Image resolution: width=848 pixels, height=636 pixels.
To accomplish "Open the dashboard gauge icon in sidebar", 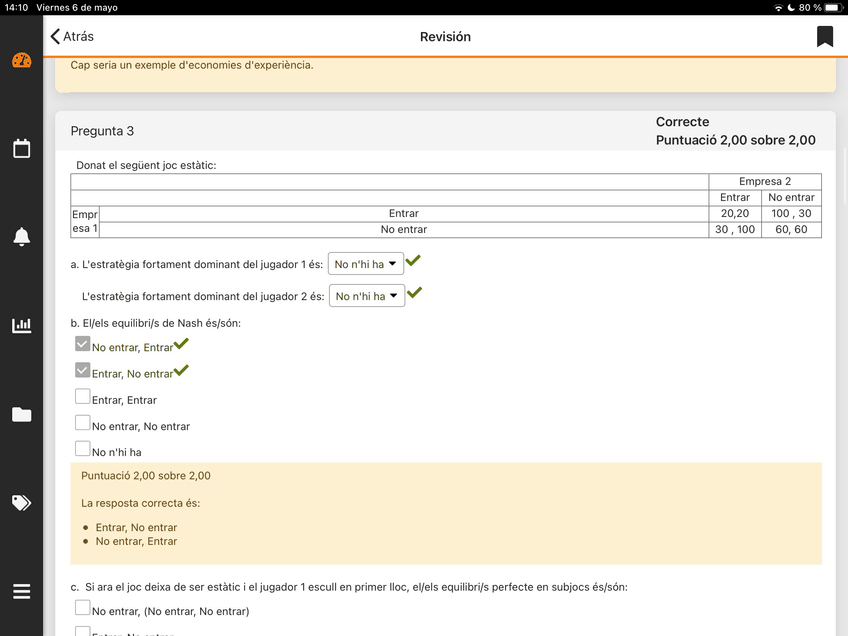I will (21, 61).
